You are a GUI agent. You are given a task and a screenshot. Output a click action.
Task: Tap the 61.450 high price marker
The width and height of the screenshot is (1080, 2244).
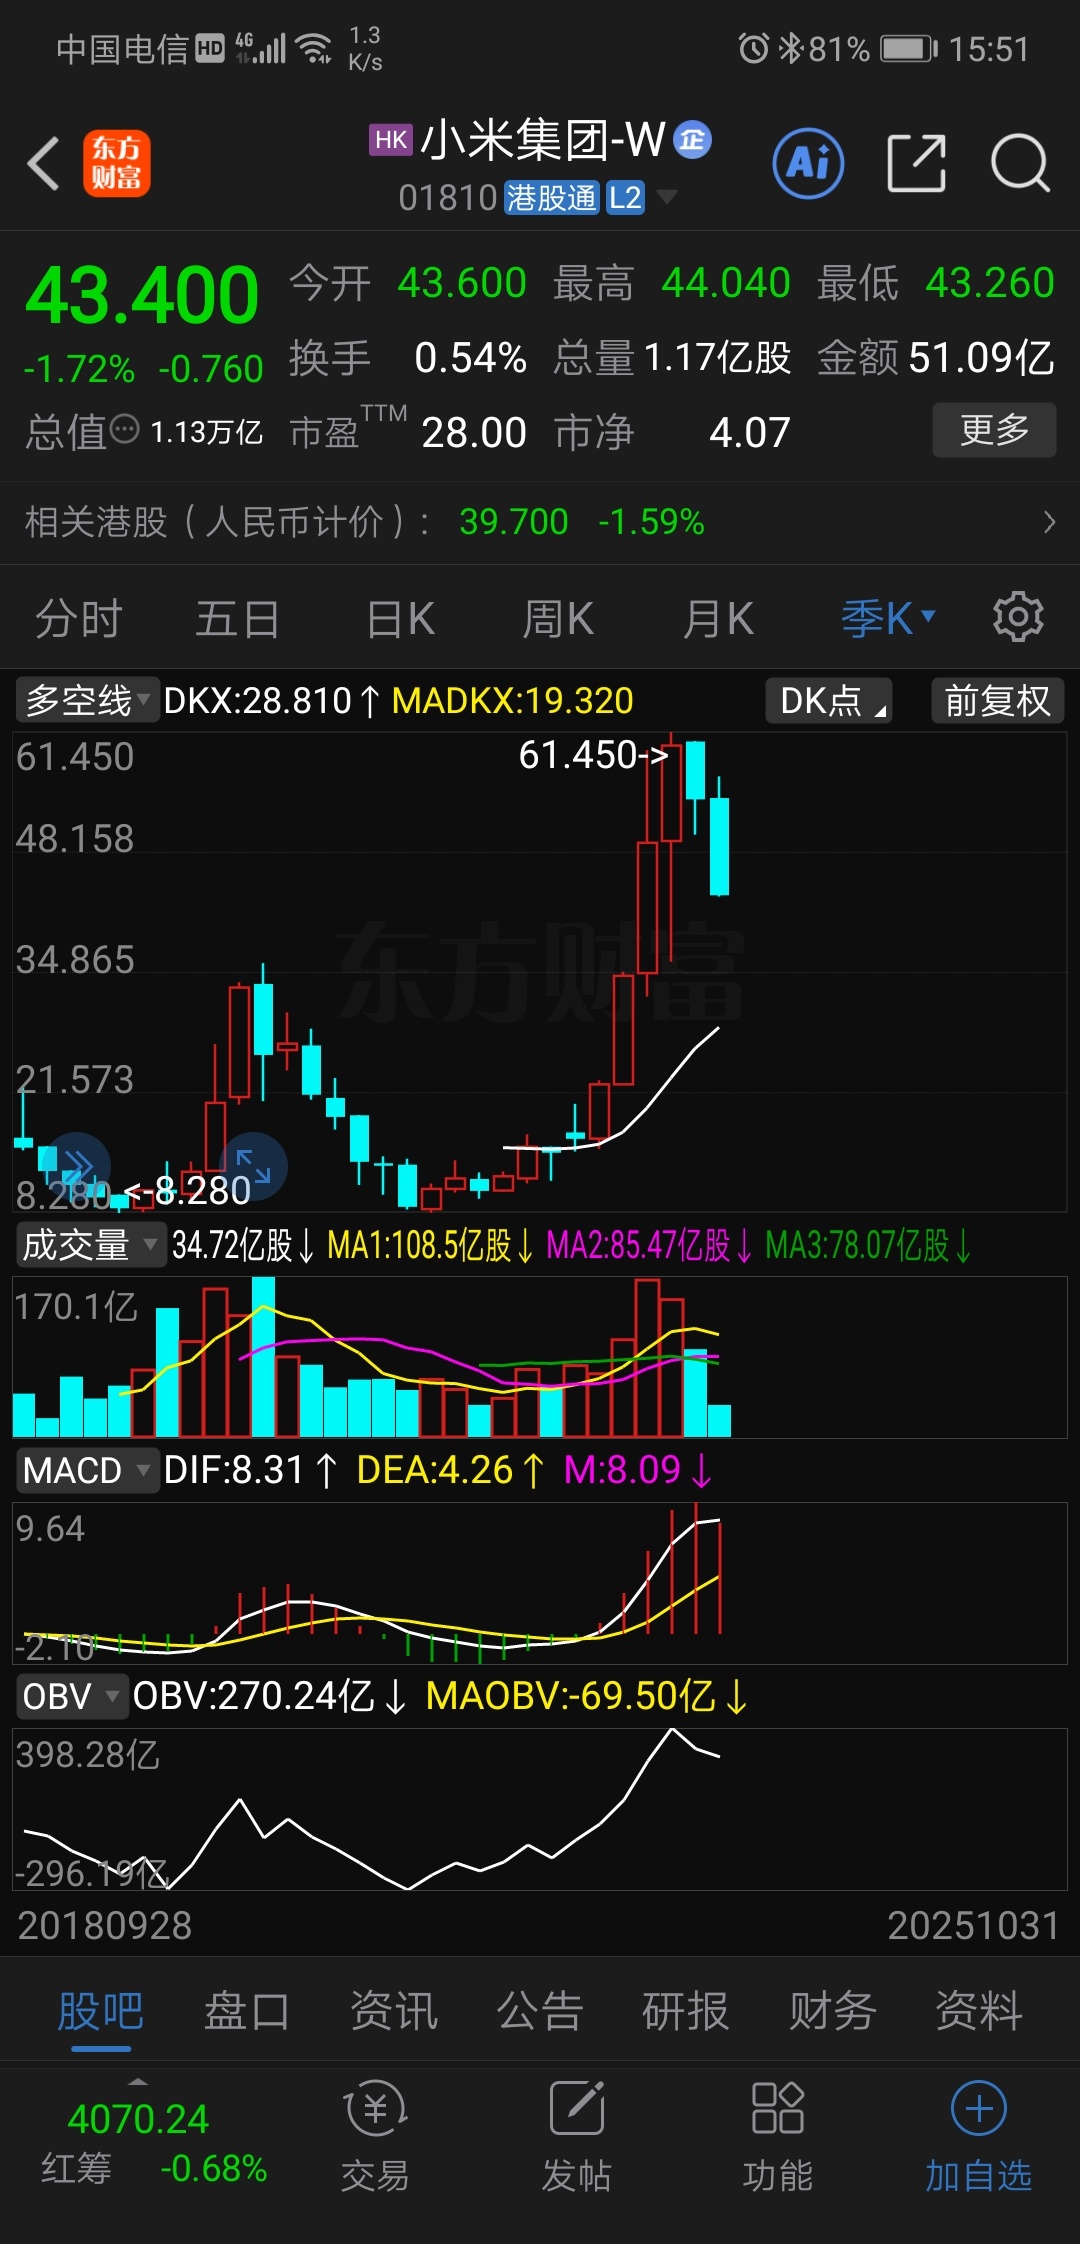pyautogui.click(x=593, y=755)
